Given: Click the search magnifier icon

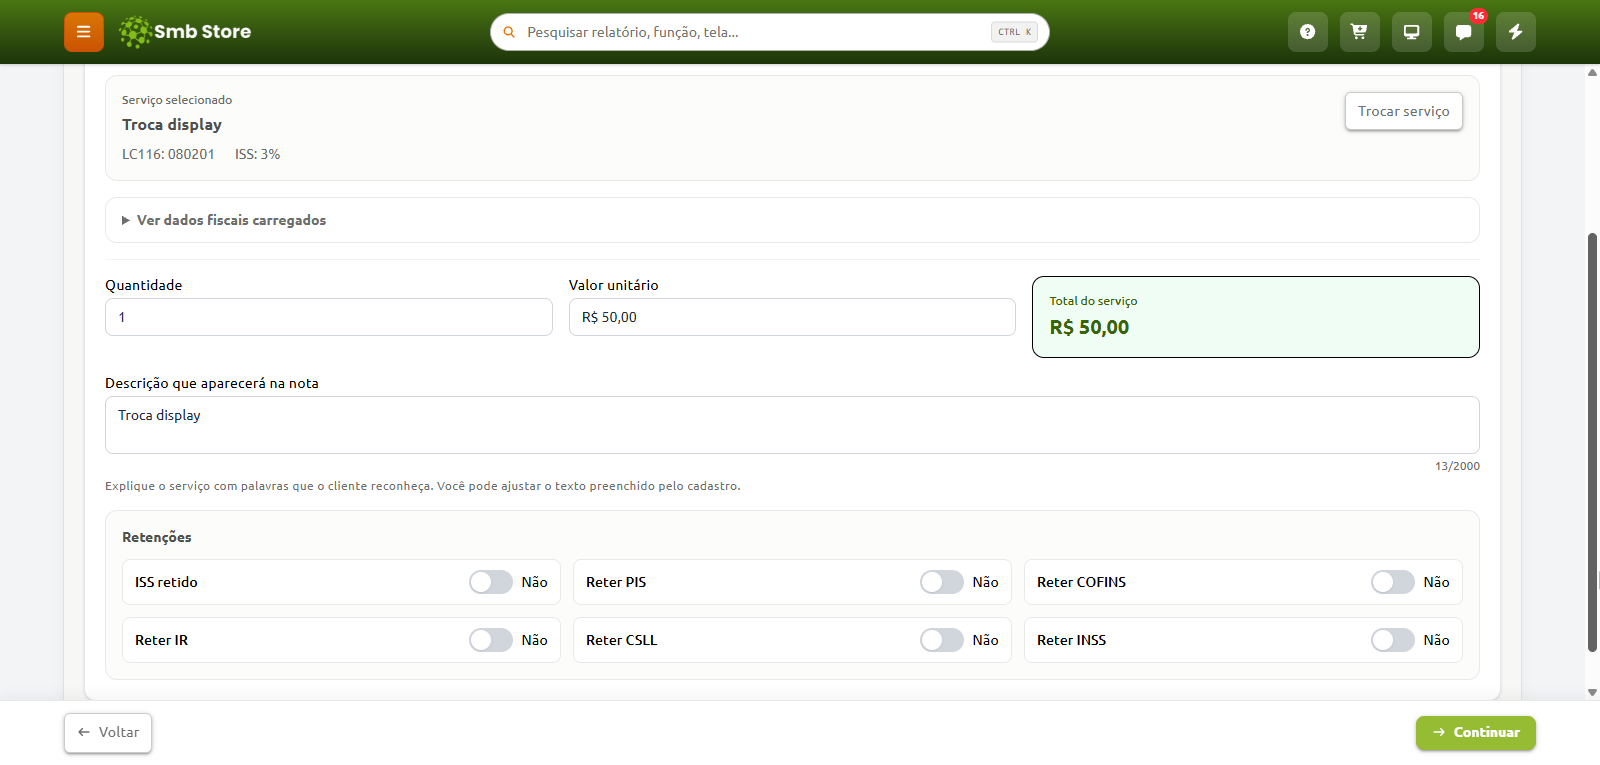Looking at the screenshot, I should click(509, 32).
